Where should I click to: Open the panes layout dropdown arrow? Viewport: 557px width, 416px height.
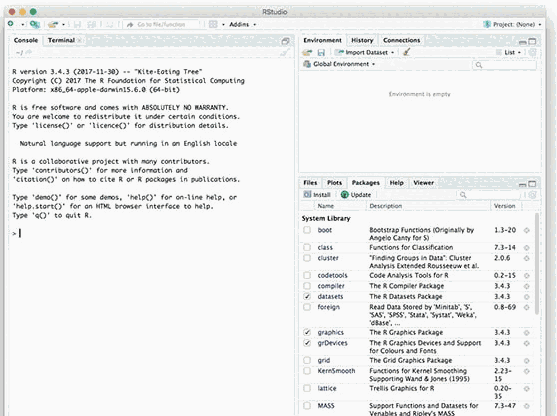pos(223,25)
